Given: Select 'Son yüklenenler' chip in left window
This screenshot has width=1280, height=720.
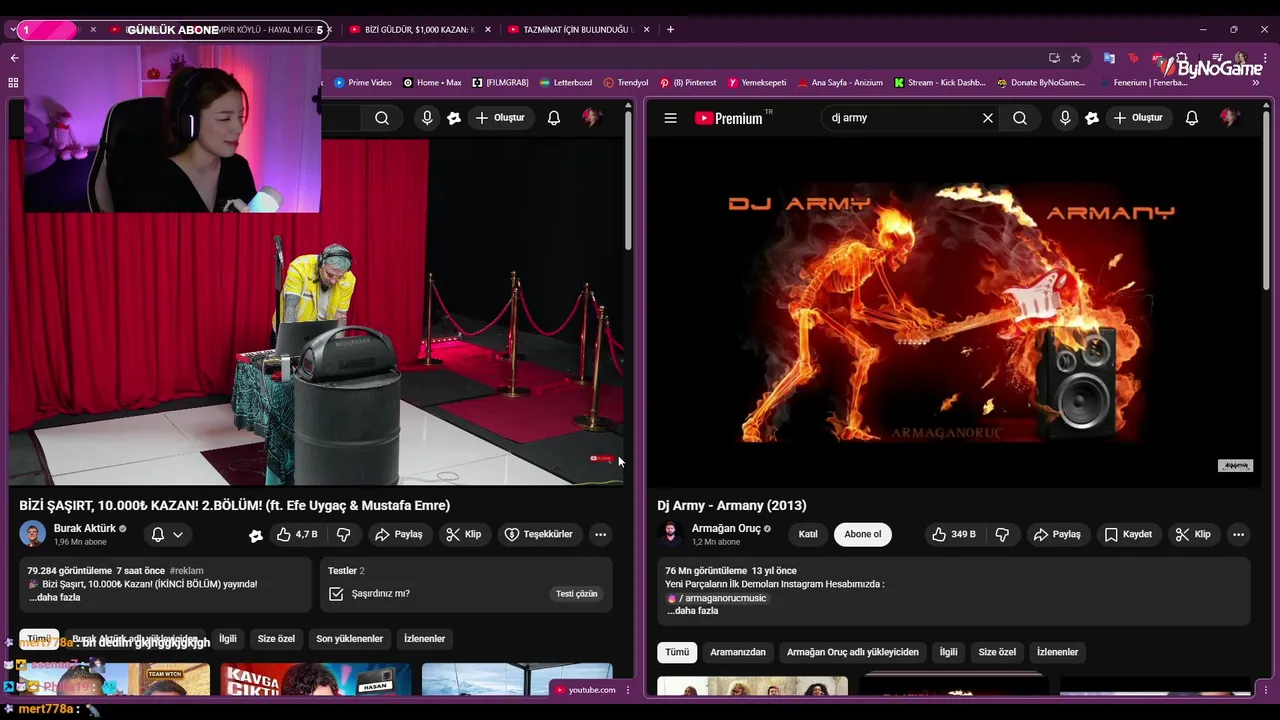Looking at the screenshot, I should tap(350, 639).
